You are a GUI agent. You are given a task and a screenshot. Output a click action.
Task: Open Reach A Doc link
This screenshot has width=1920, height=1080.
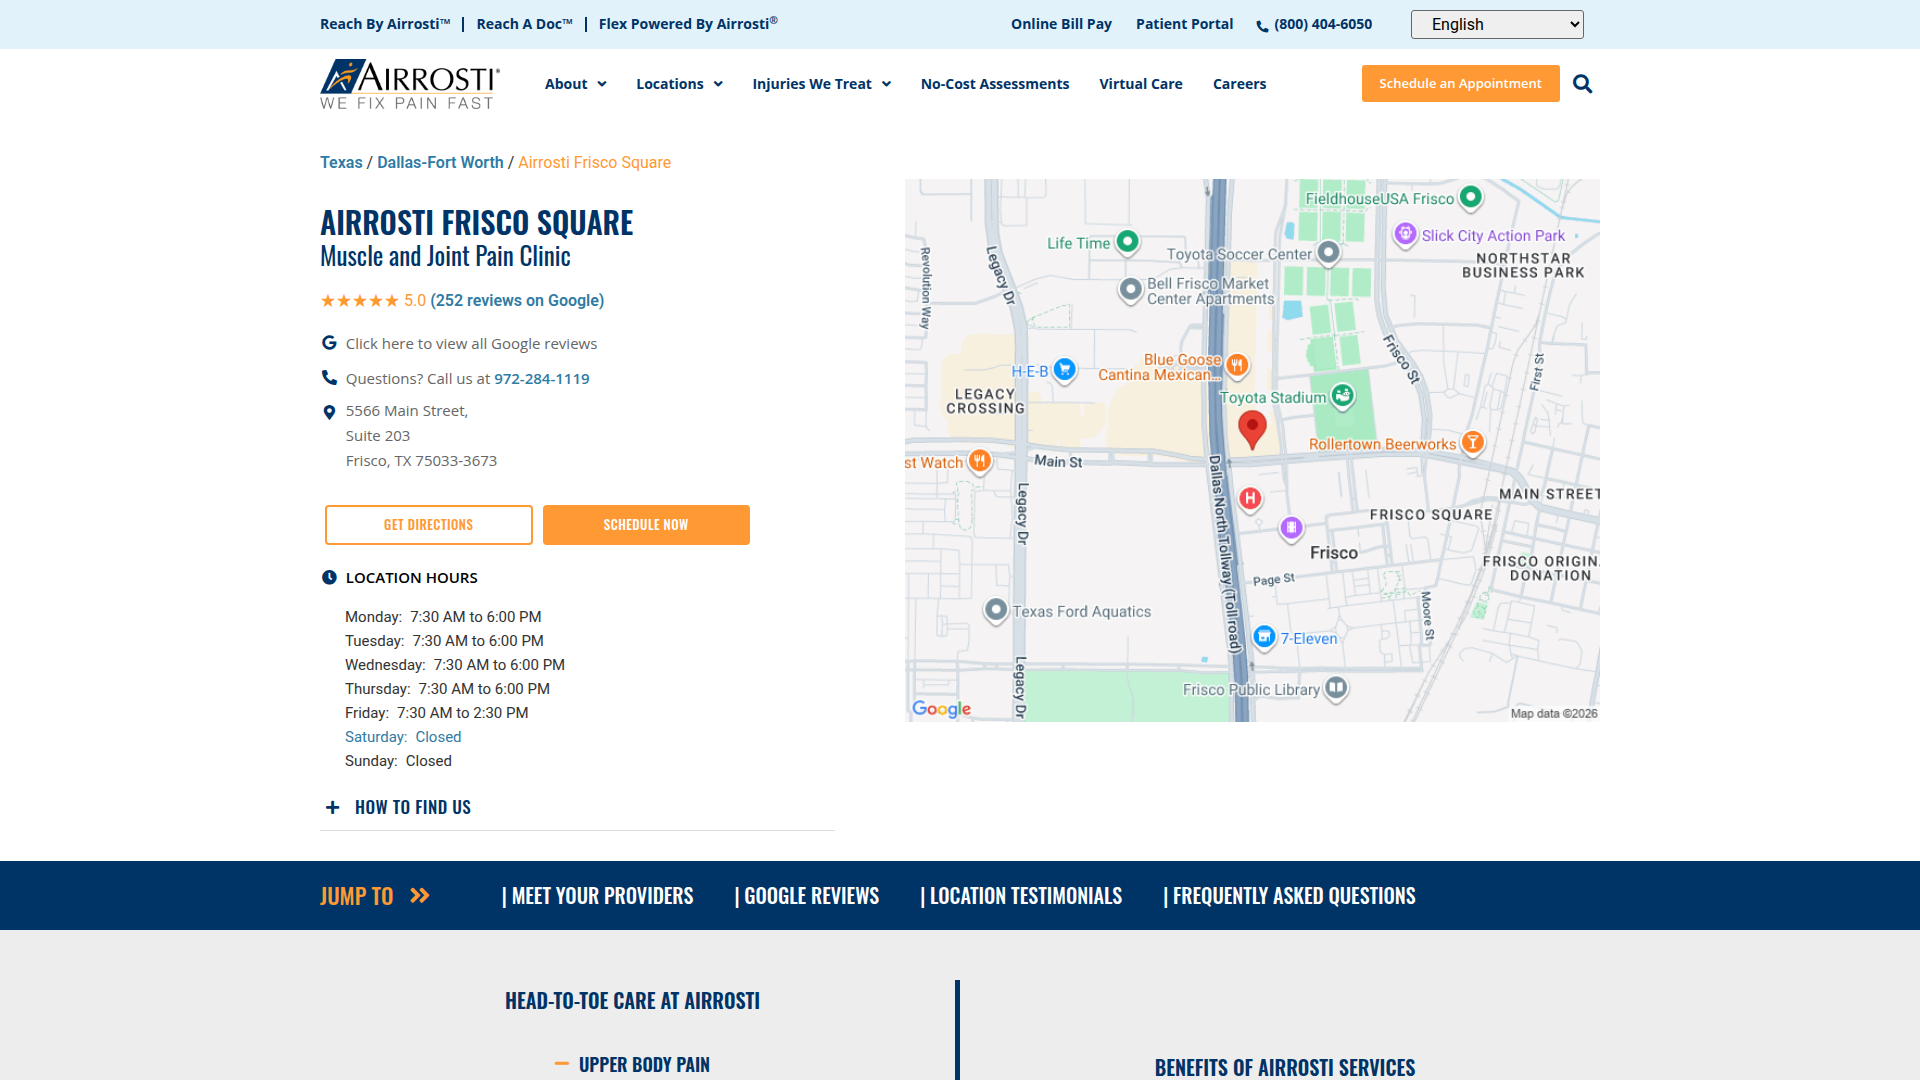[x=525, y=24]
